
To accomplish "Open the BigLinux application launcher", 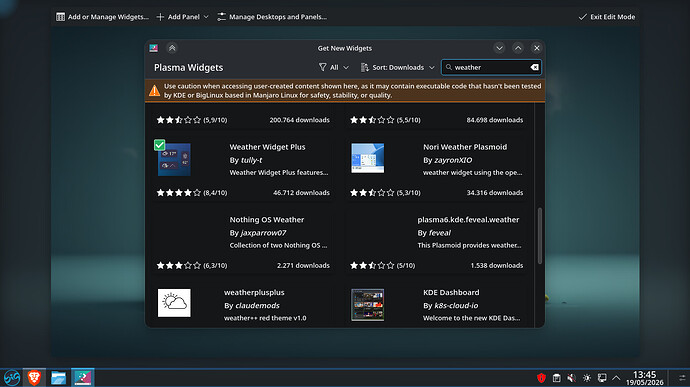I will click(11, 377).
